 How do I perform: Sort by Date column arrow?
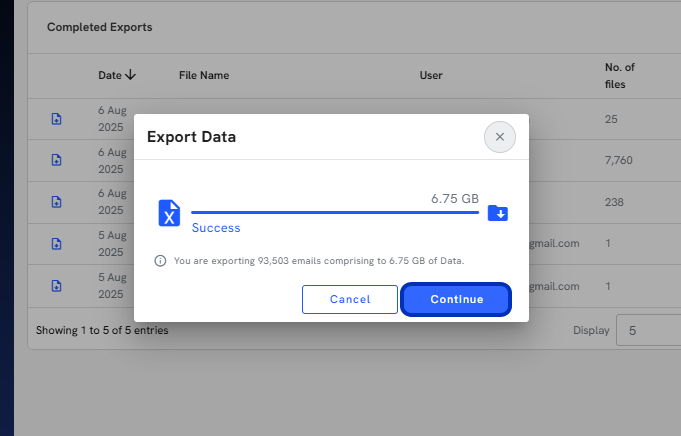[130, 75]
